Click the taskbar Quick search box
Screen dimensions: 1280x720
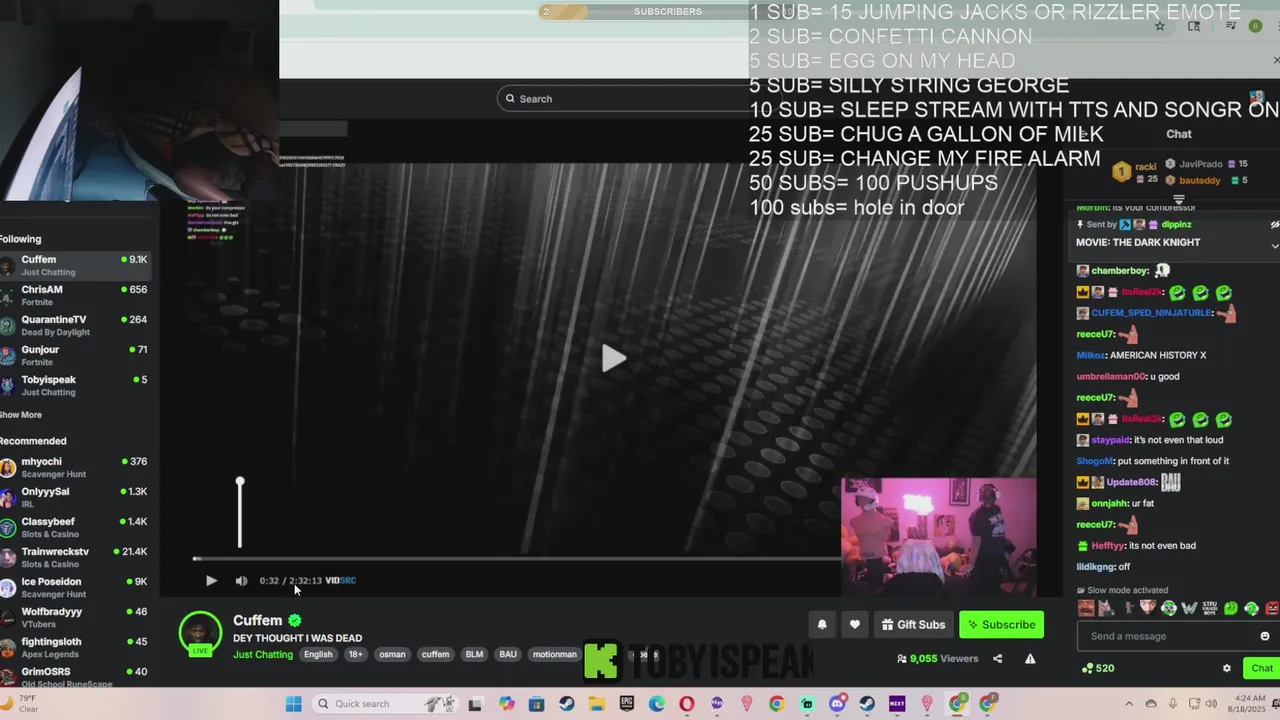(387, 704)
